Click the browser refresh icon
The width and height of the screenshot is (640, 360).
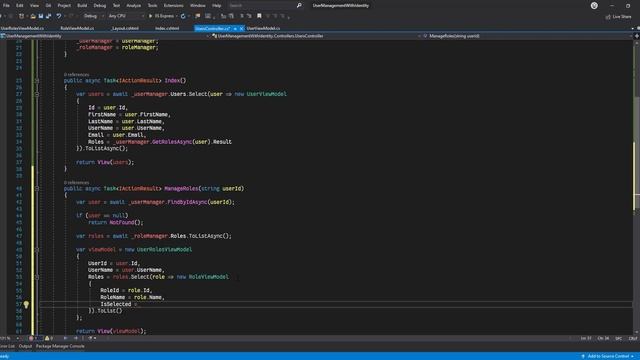tap(183, 16)
